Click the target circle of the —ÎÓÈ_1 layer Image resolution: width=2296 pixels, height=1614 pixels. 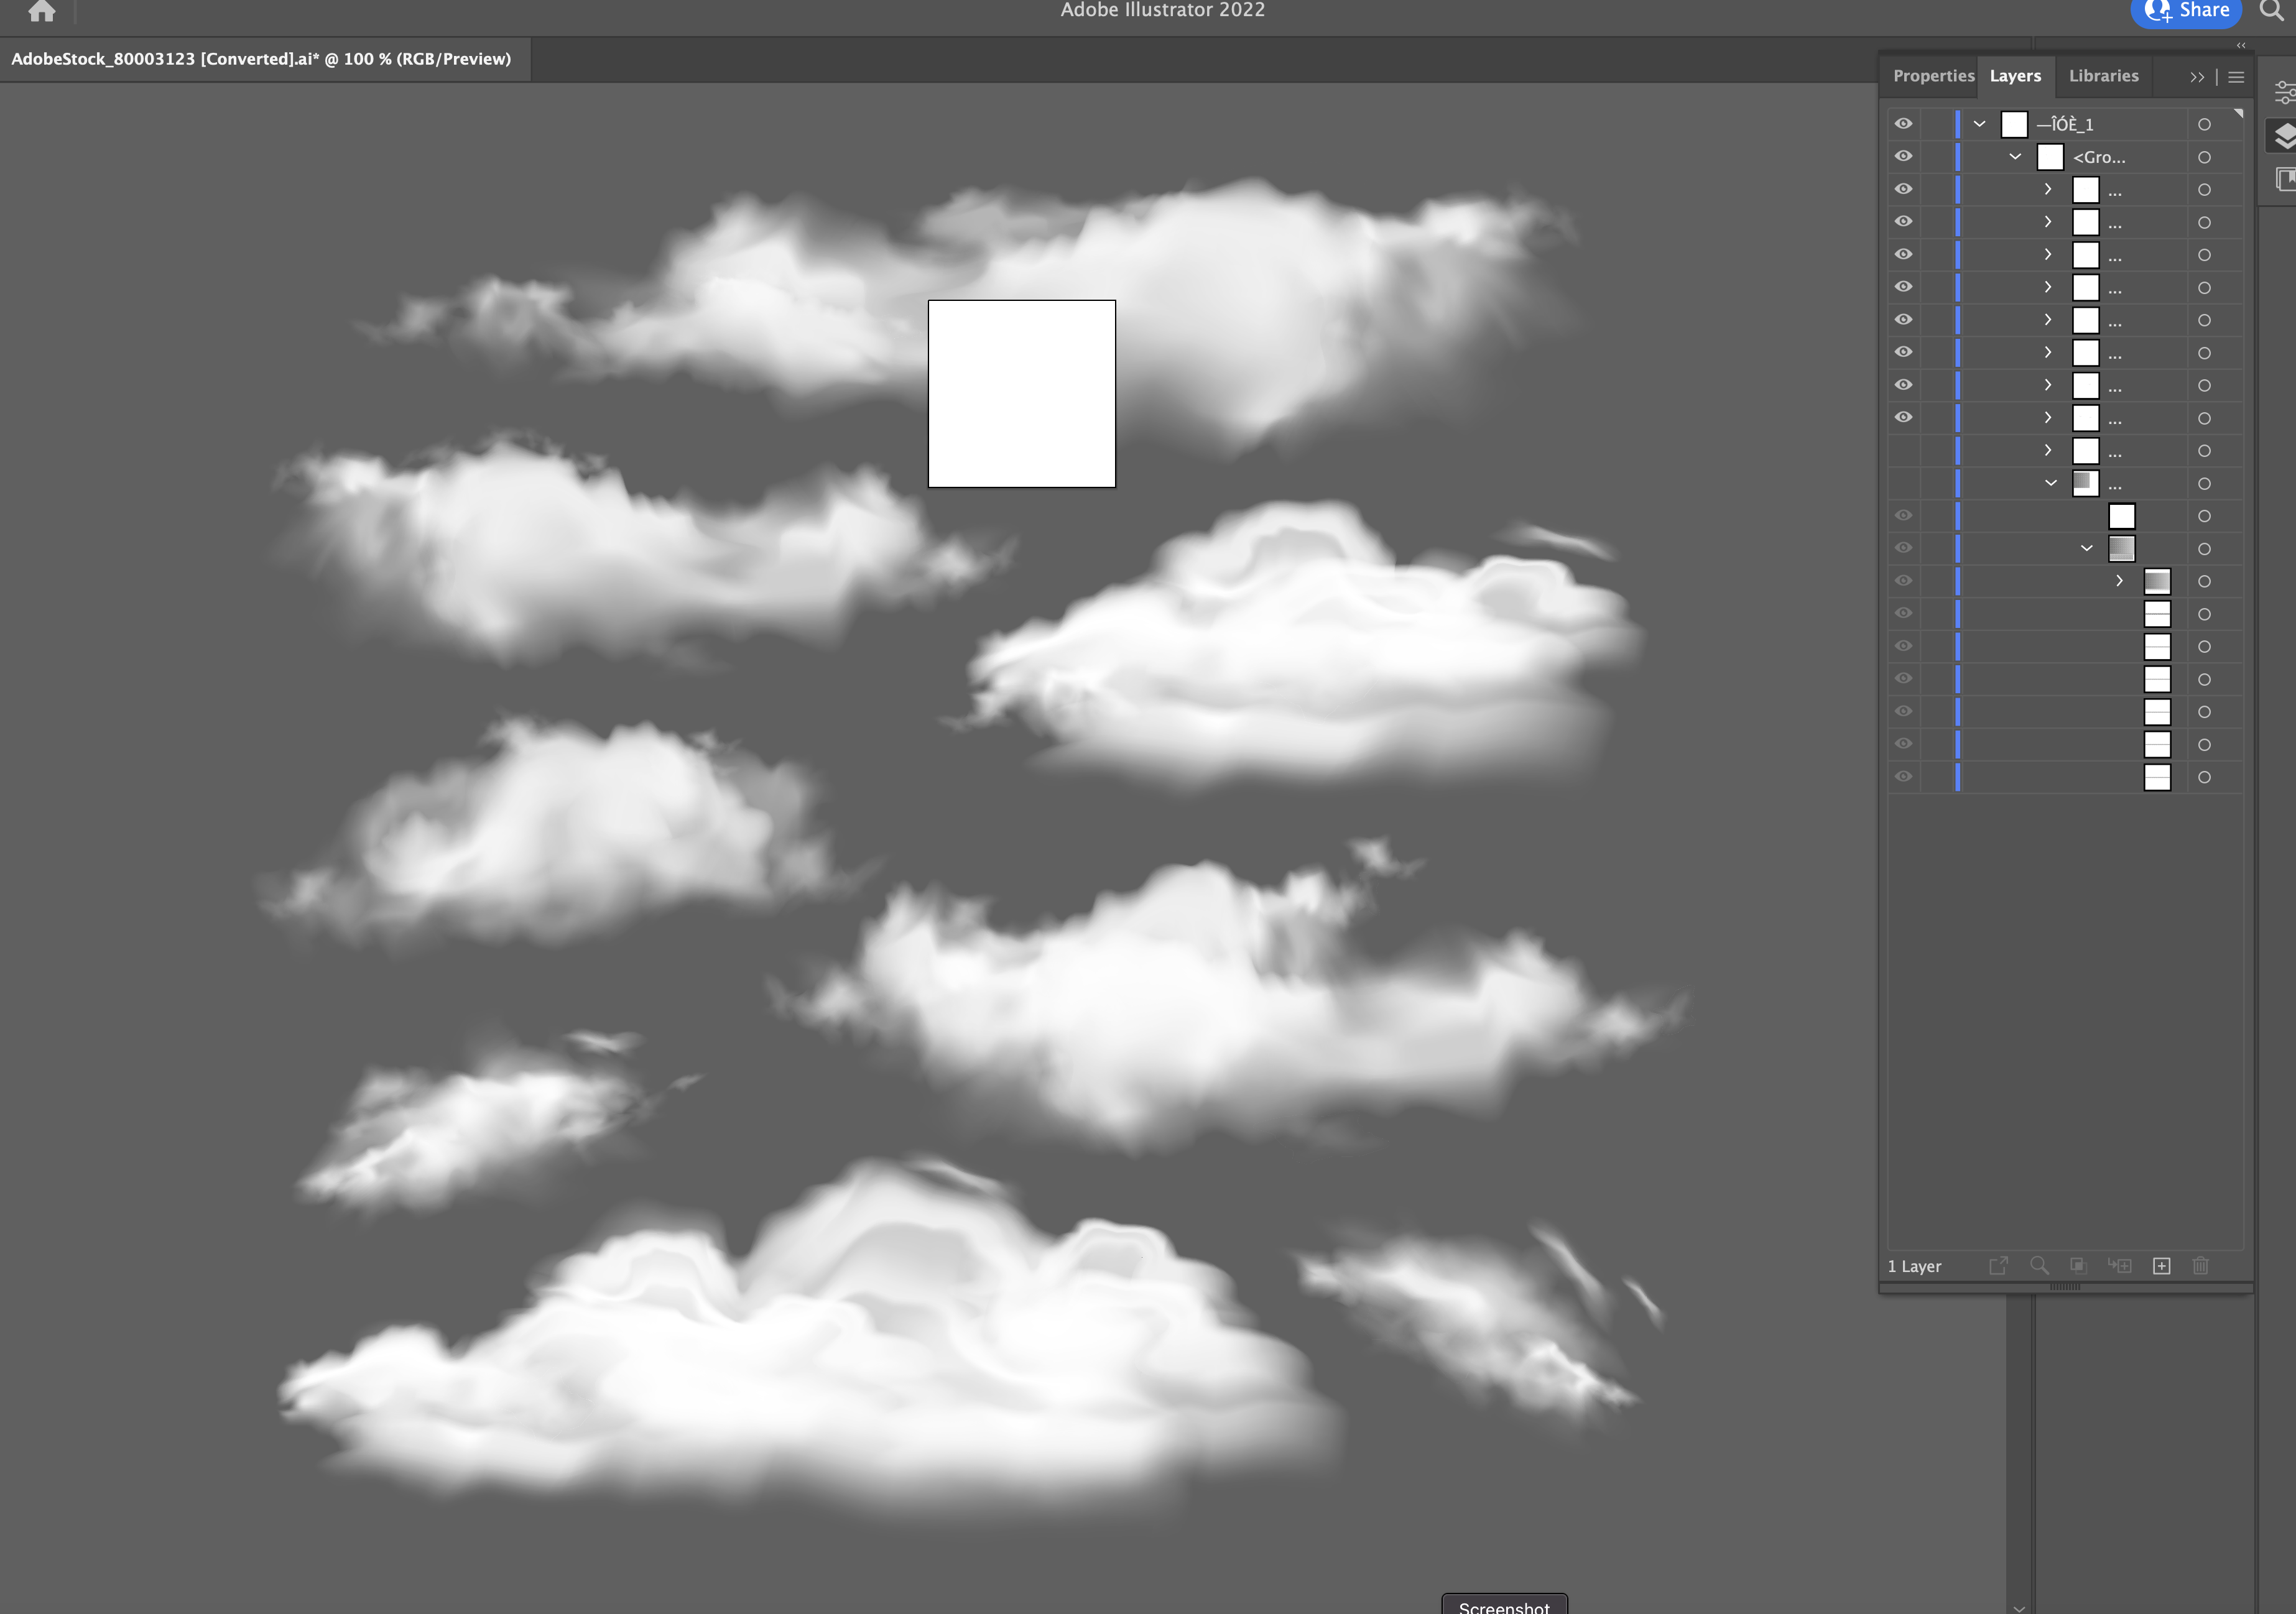[2204, 125]
